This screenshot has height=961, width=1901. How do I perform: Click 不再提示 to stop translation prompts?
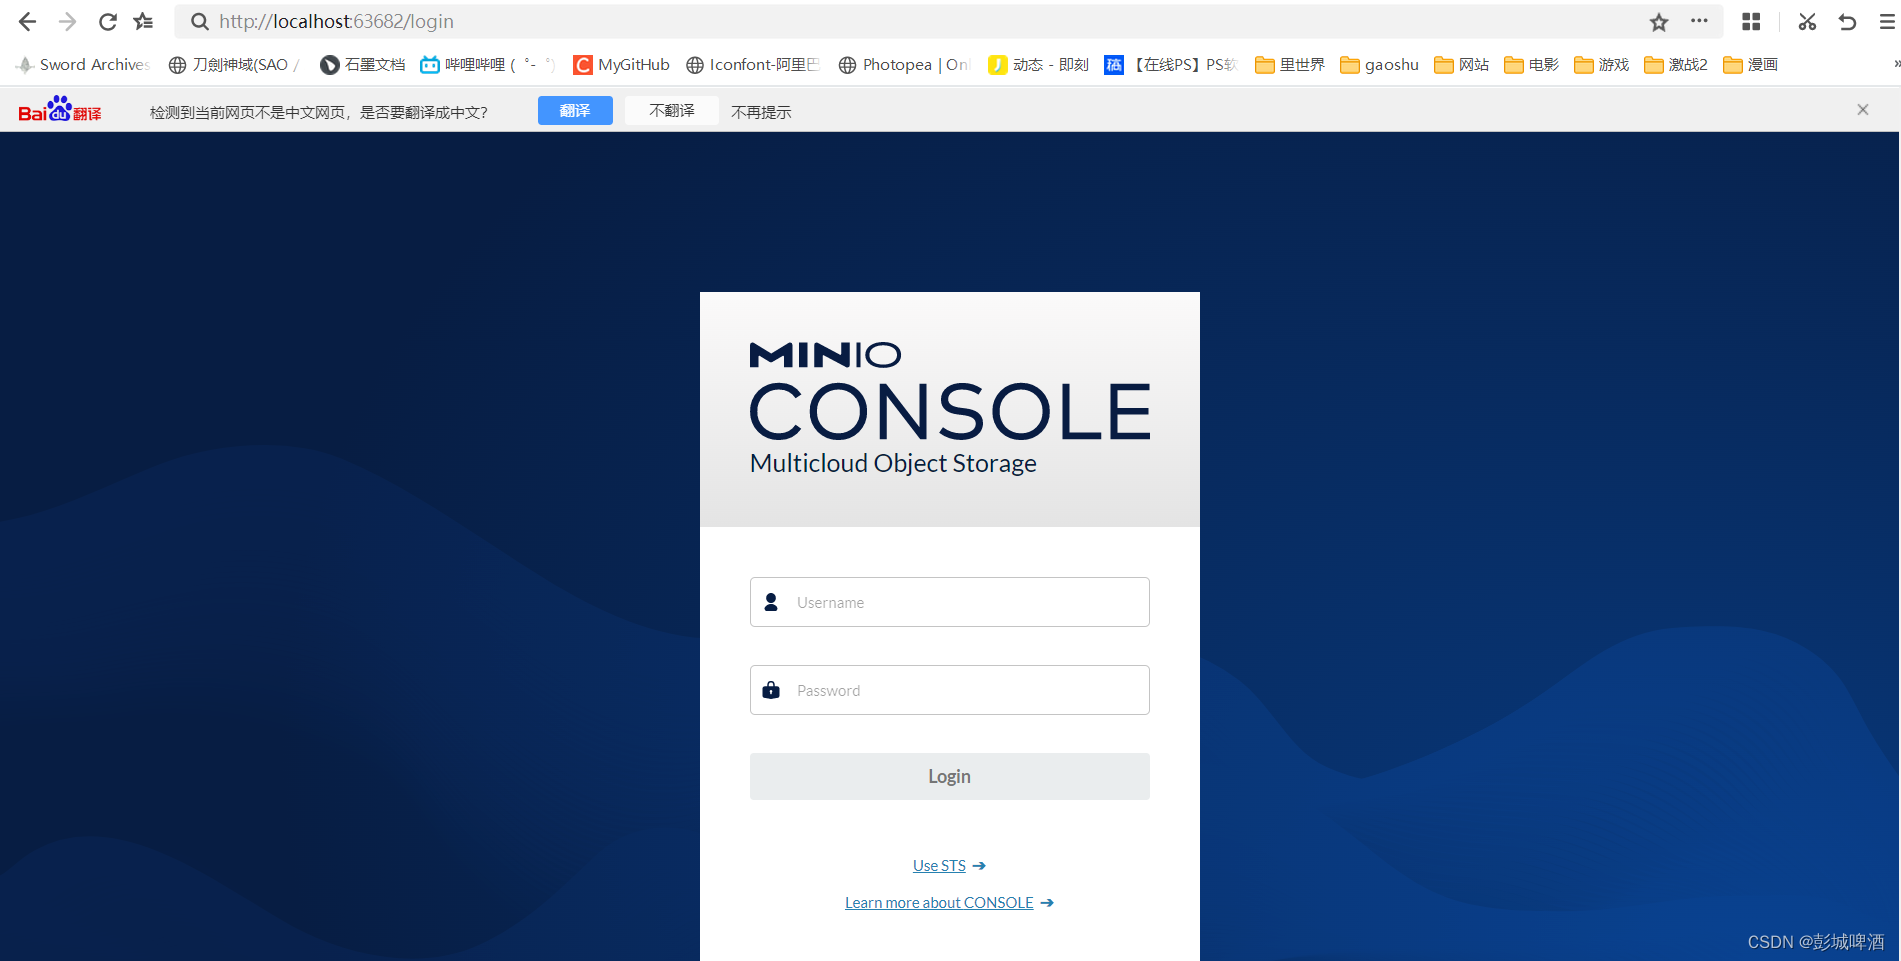761,112
